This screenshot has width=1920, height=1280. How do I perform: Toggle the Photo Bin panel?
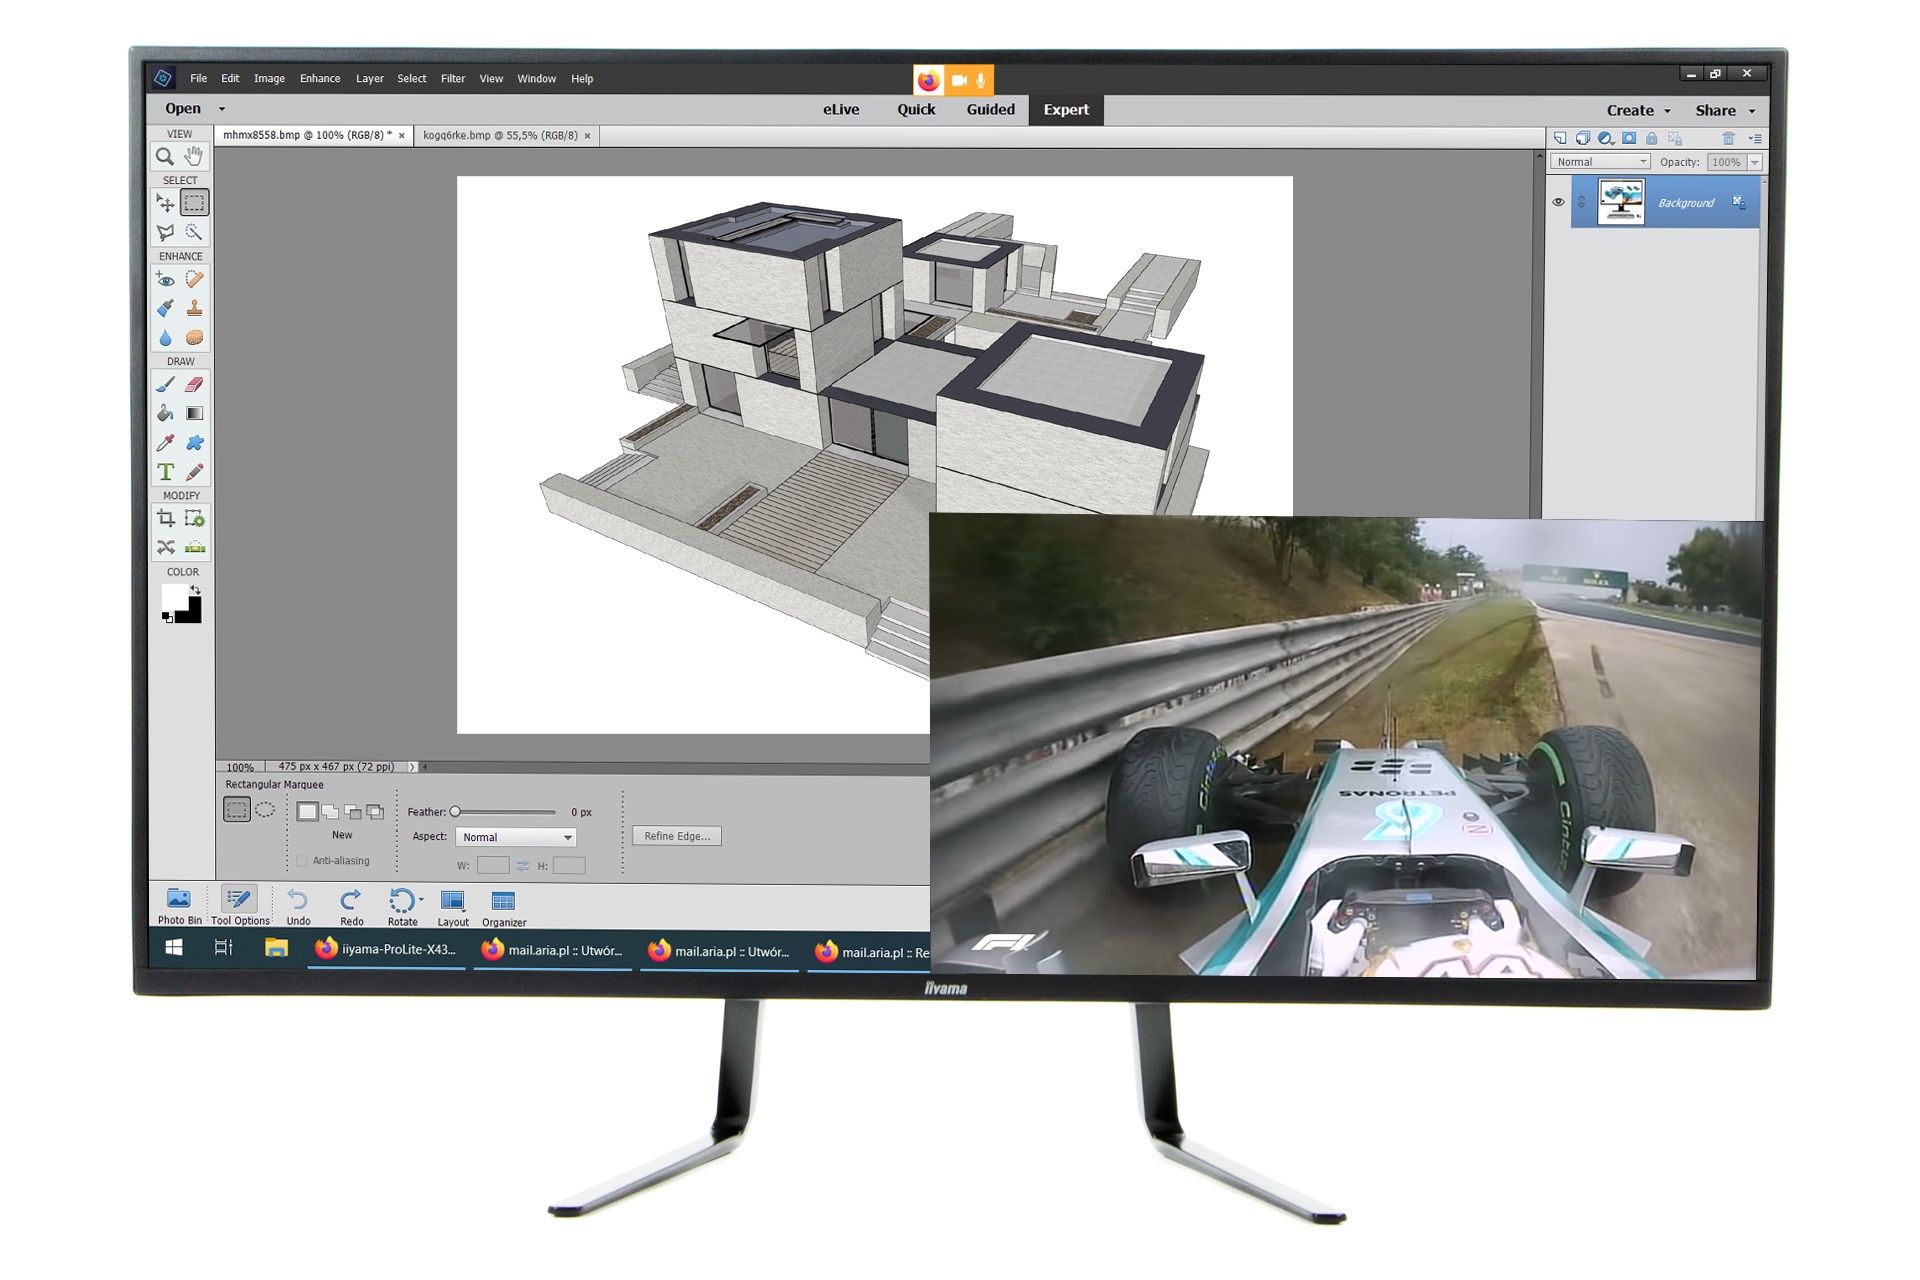coord(179,906)
